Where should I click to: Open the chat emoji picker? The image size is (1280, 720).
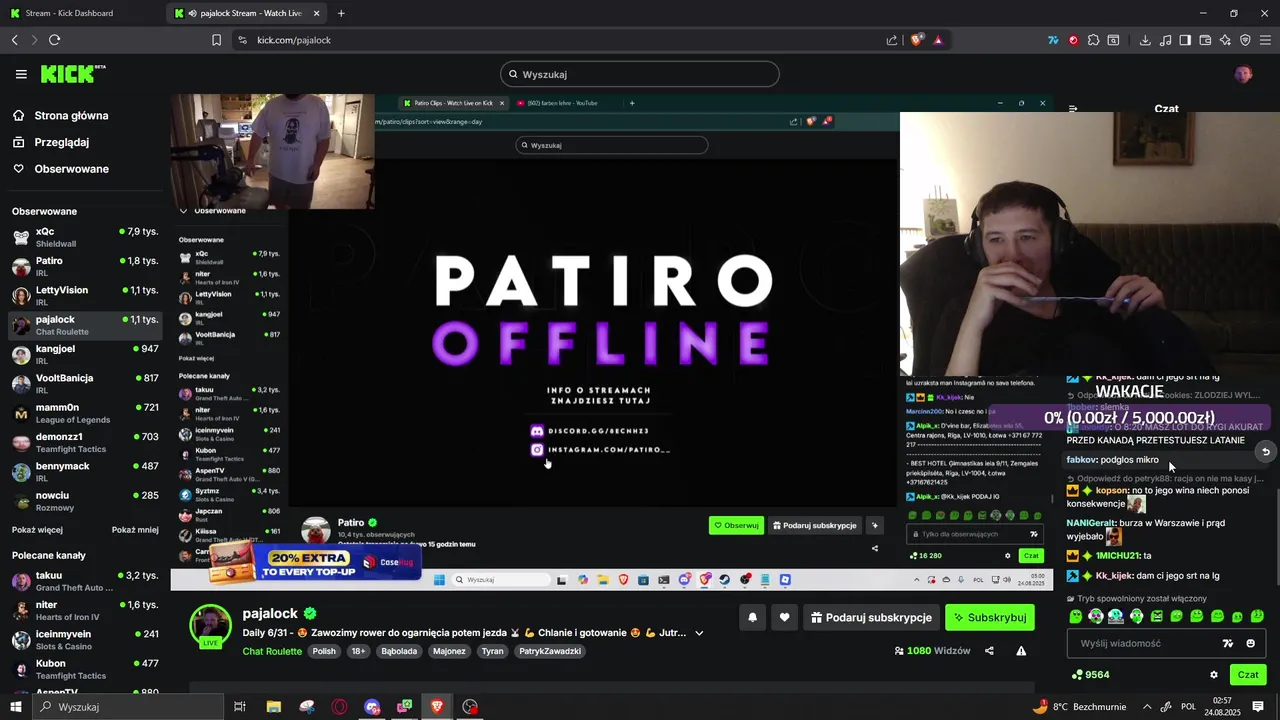pyautogui.click(x=1250, y=643)
